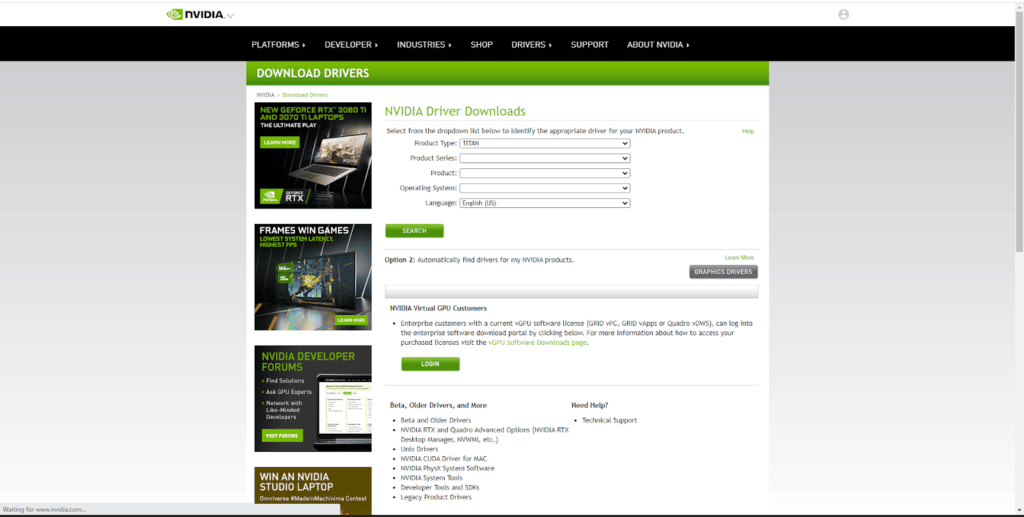Open the Win an NVIDIA Studio Laptop banner
This screenshot has height=517, width=1024.
[313, 491]
